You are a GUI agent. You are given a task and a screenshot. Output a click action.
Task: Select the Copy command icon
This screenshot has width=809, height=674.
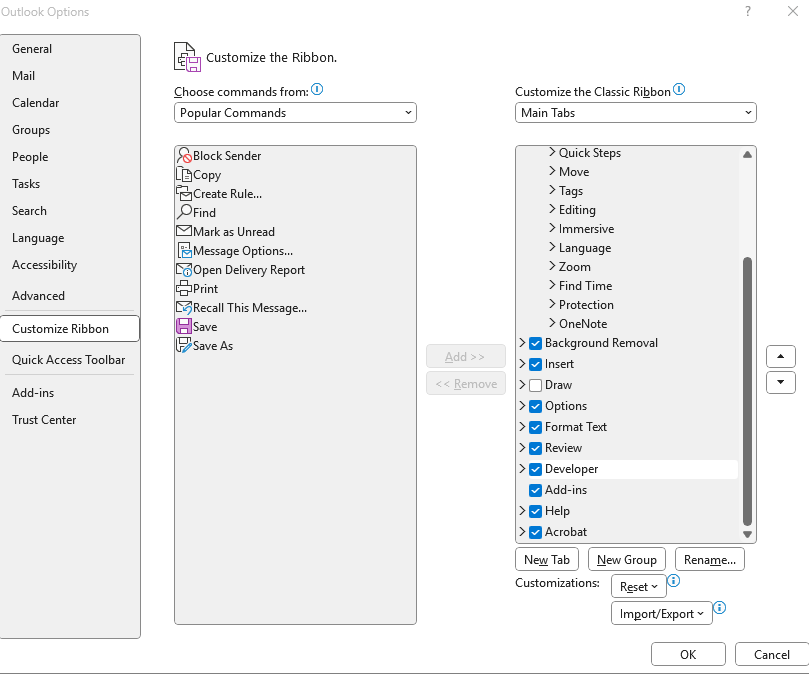coord(185,175)
